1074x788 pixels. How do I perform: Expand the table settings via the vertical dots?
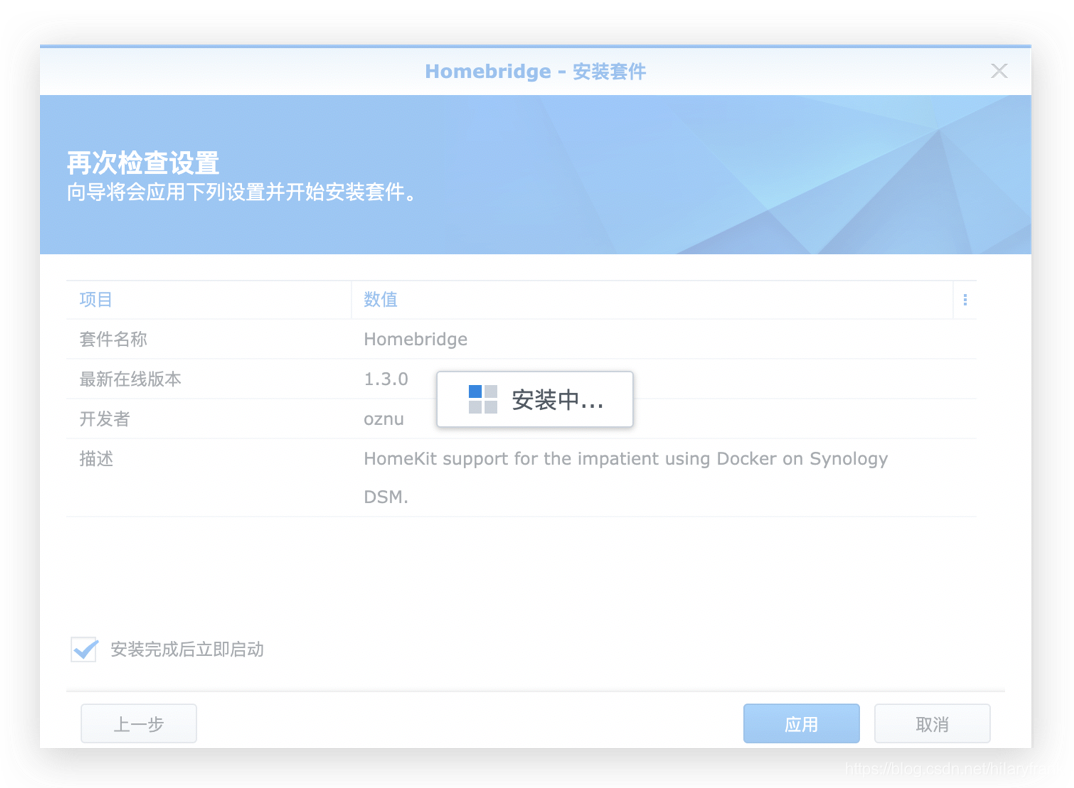[x=964, y=299]
